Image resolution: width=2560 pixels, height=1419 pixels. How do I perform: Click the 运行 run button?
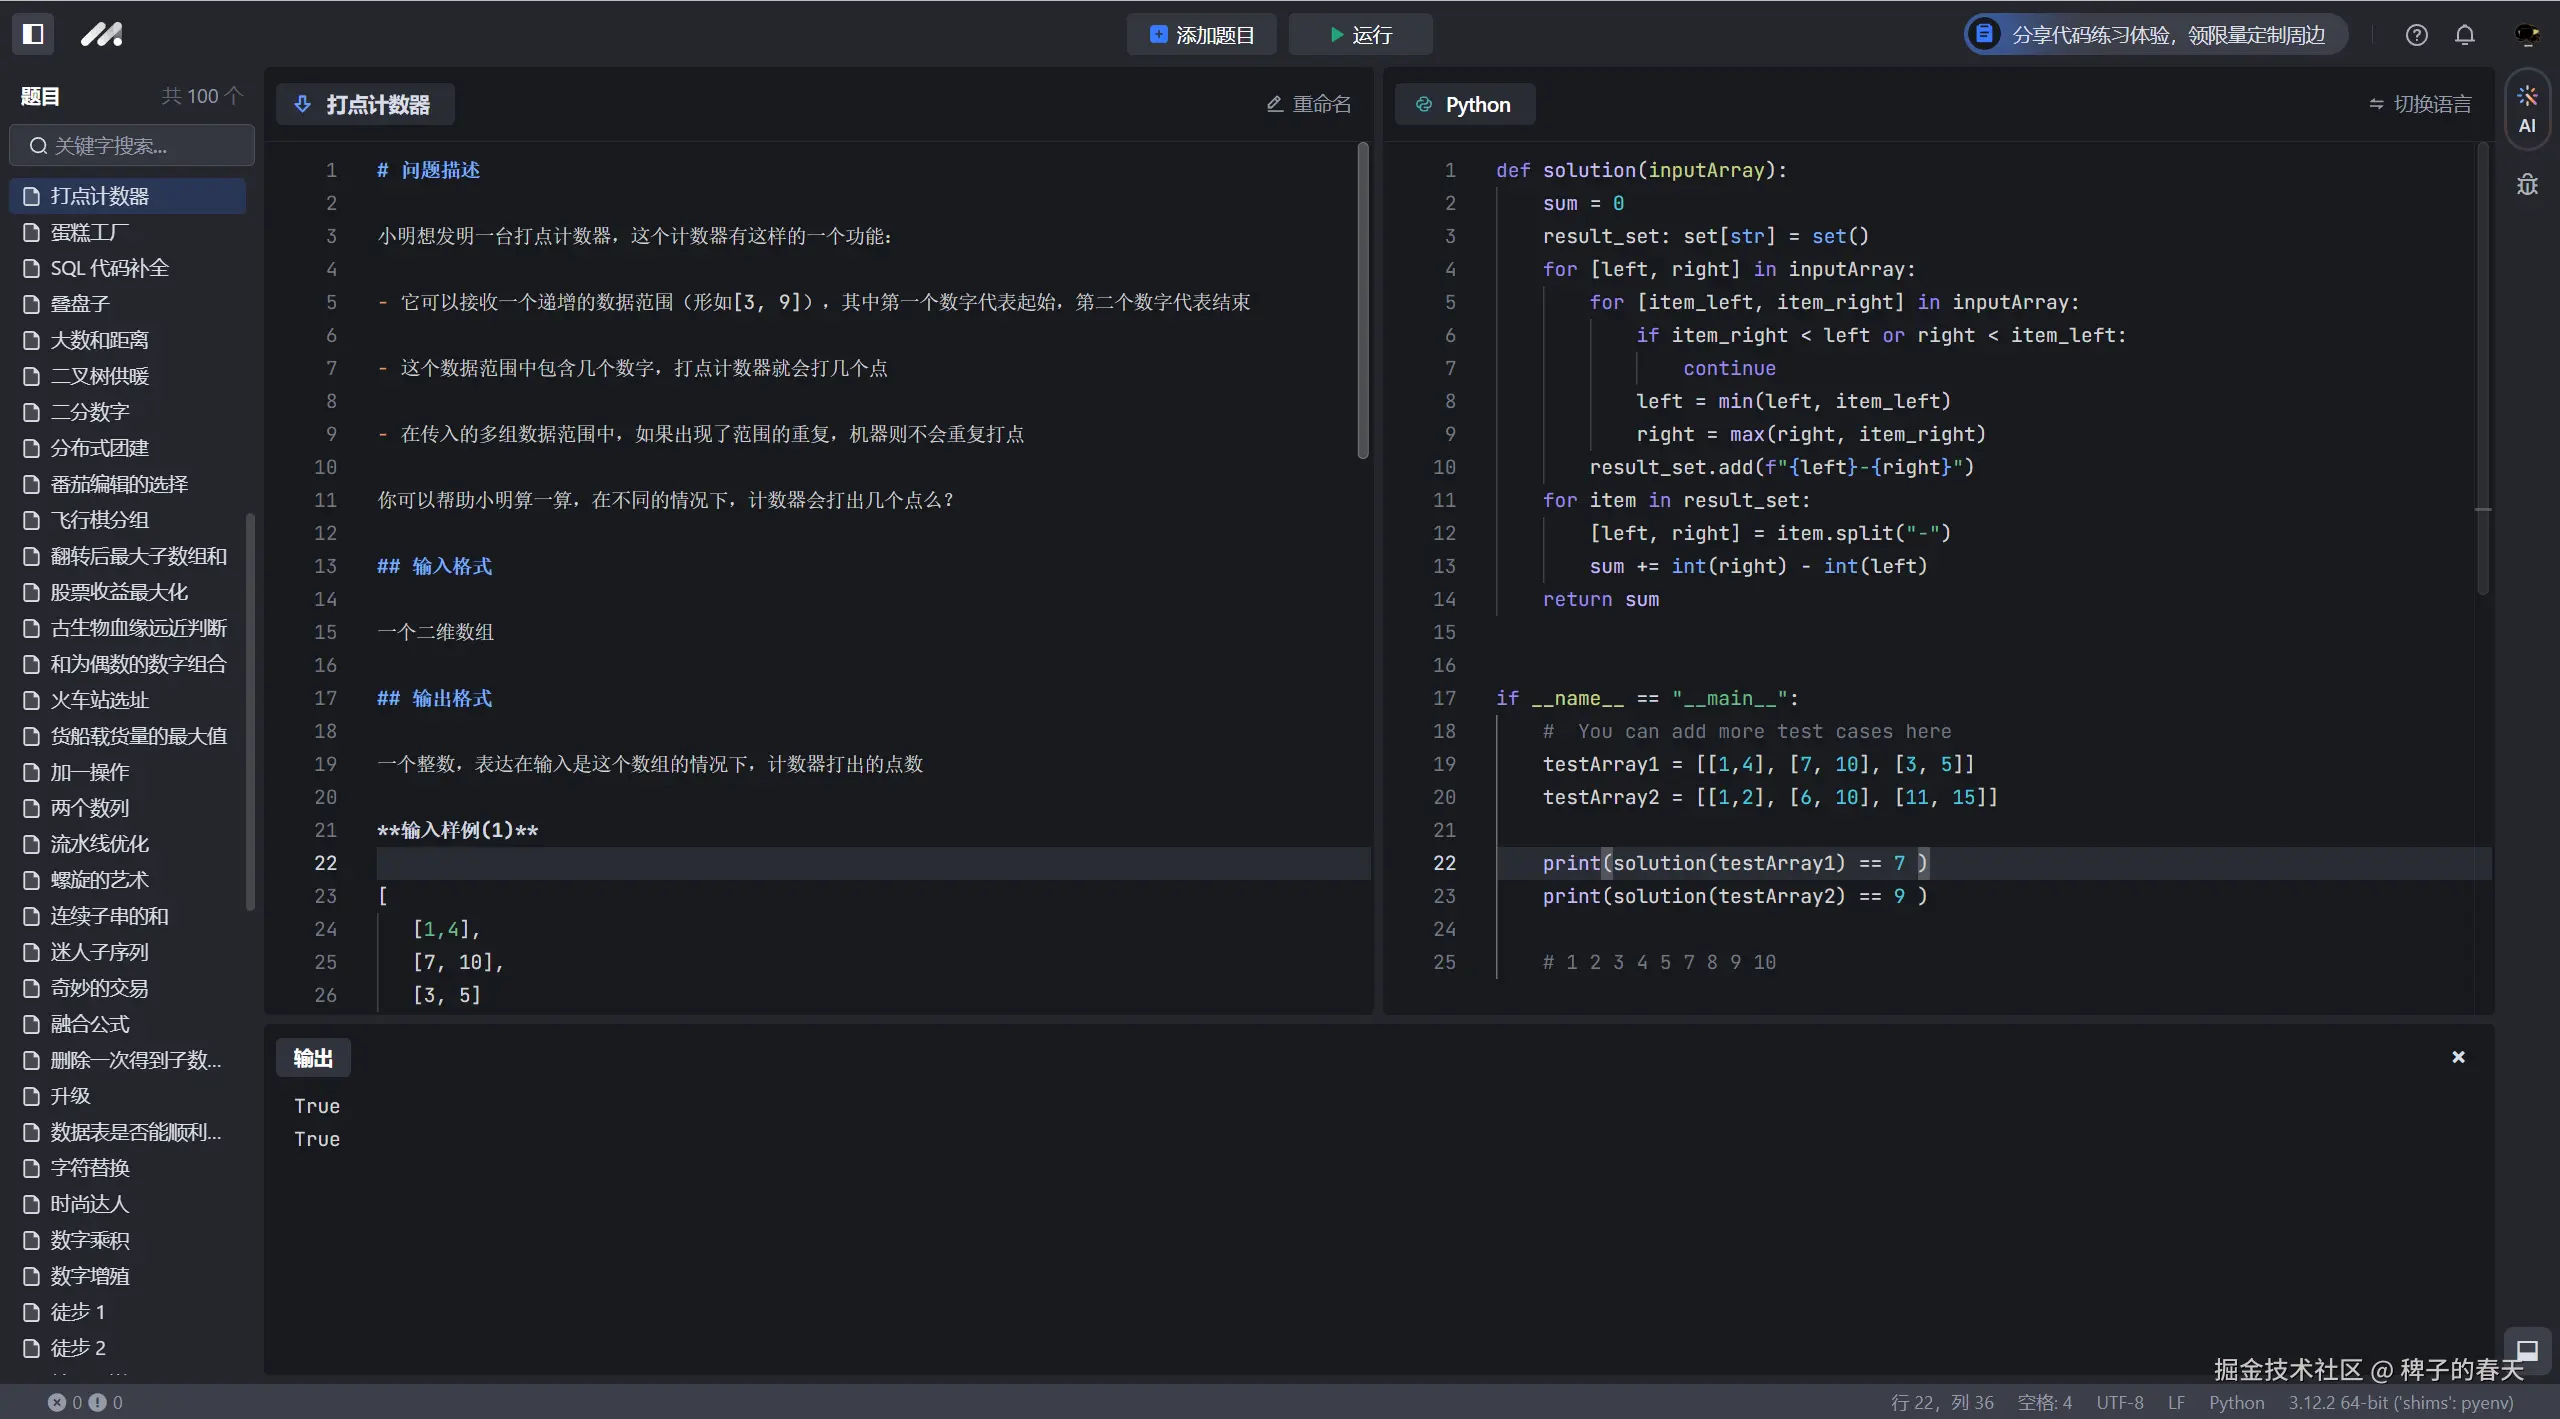coord(1360,35)
